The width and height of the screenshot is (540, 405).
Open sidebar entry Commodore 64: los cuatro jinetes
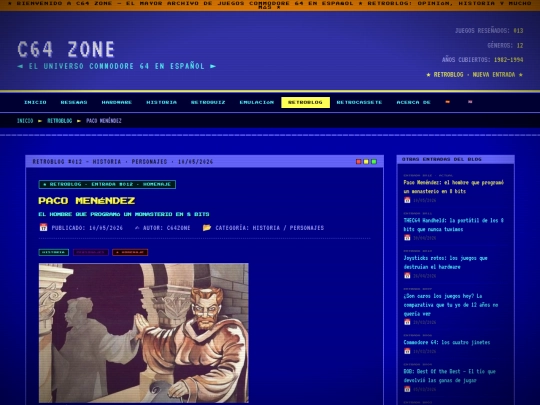pos(447,342)
